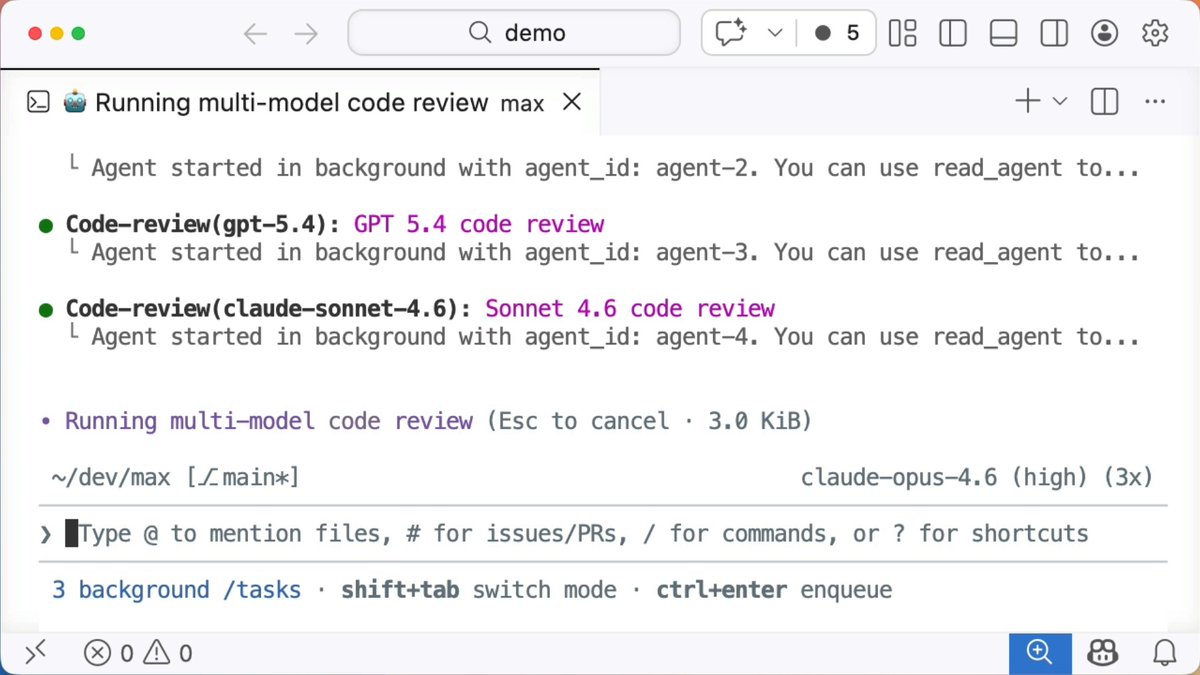
Task: Click the green dot beside Code-review(claude-sonnet-4.6)
Action: tap(46, 310)
